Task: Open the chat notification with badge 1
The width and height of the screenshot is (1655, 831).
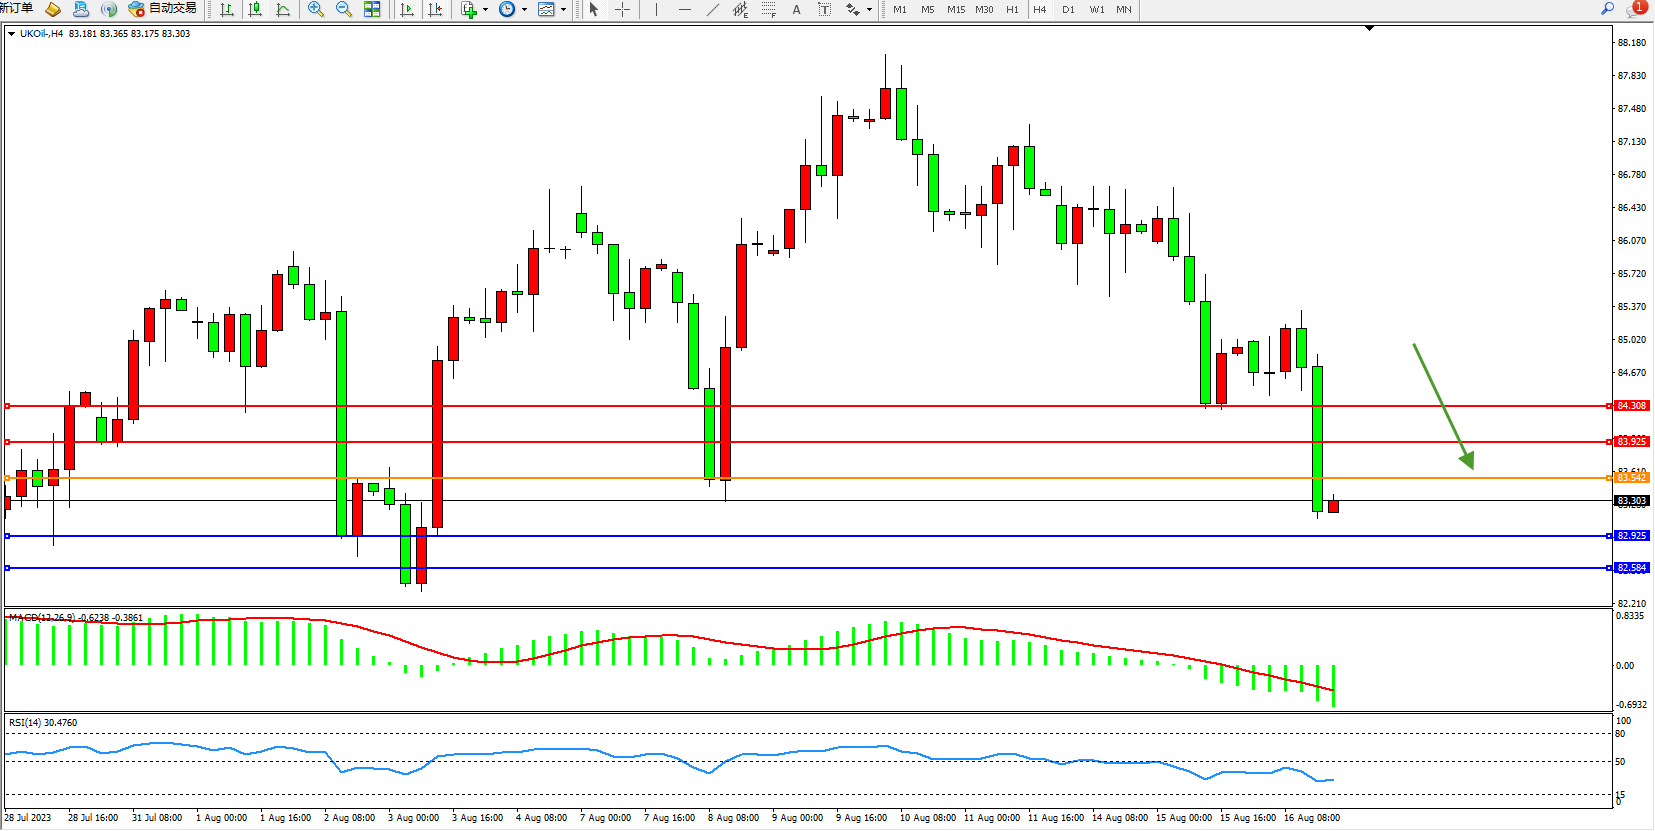Action: (1637, 8)
